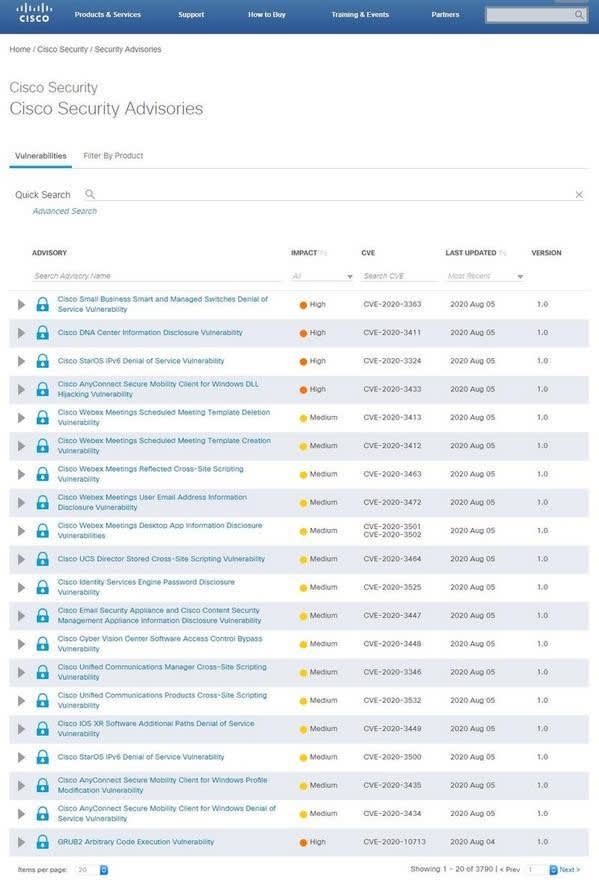
Task: Go to Prev page of advisories
Action: (x=510, y=870)
